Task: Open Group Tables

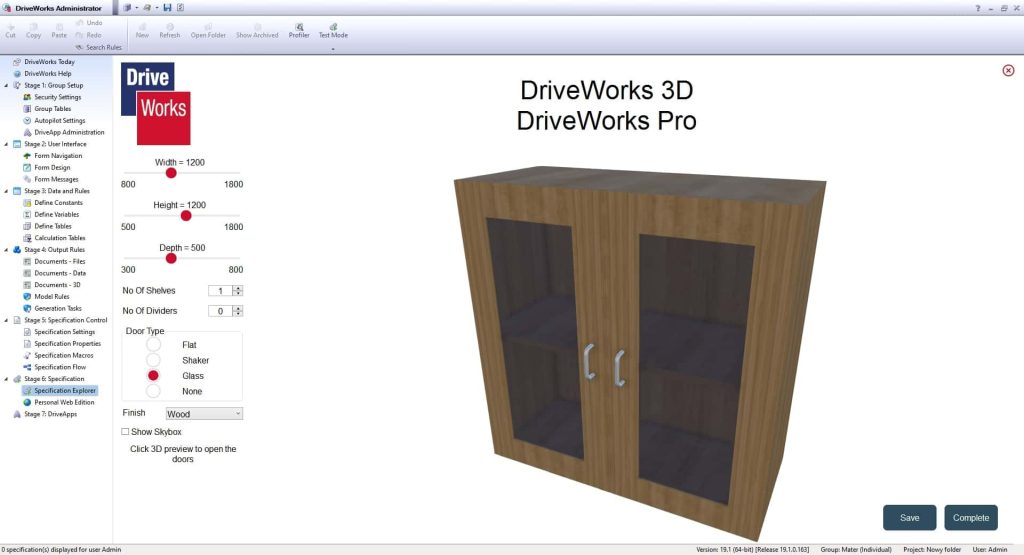Action: 47,108
